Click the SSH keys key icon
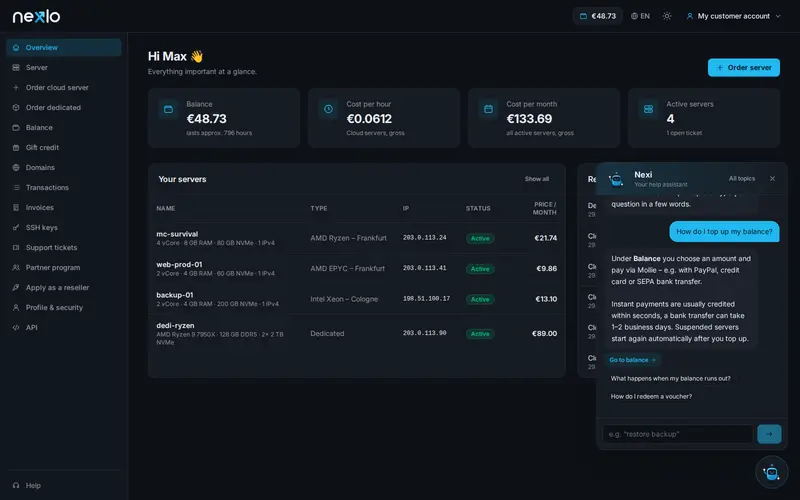The height and width of the screenshot is (500, 800). pos(16,228)
